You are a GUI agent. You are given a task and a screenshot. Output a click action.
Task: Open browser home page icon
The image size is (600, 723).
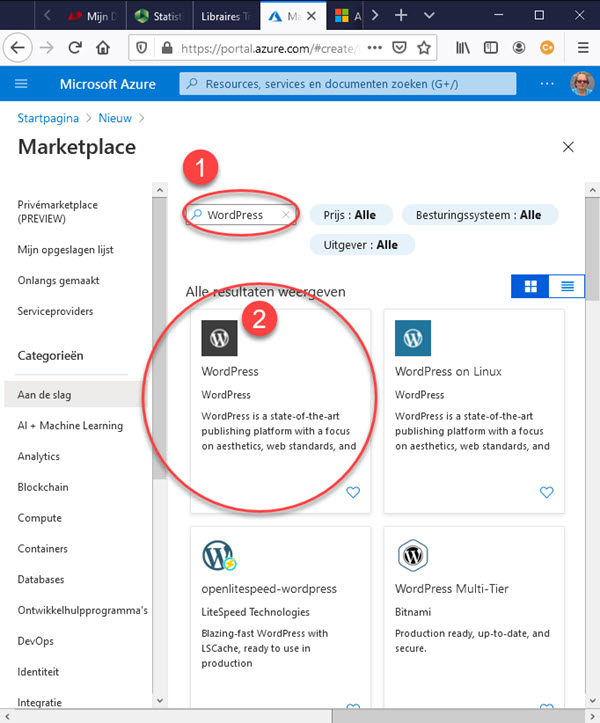[x=103, y=47]
